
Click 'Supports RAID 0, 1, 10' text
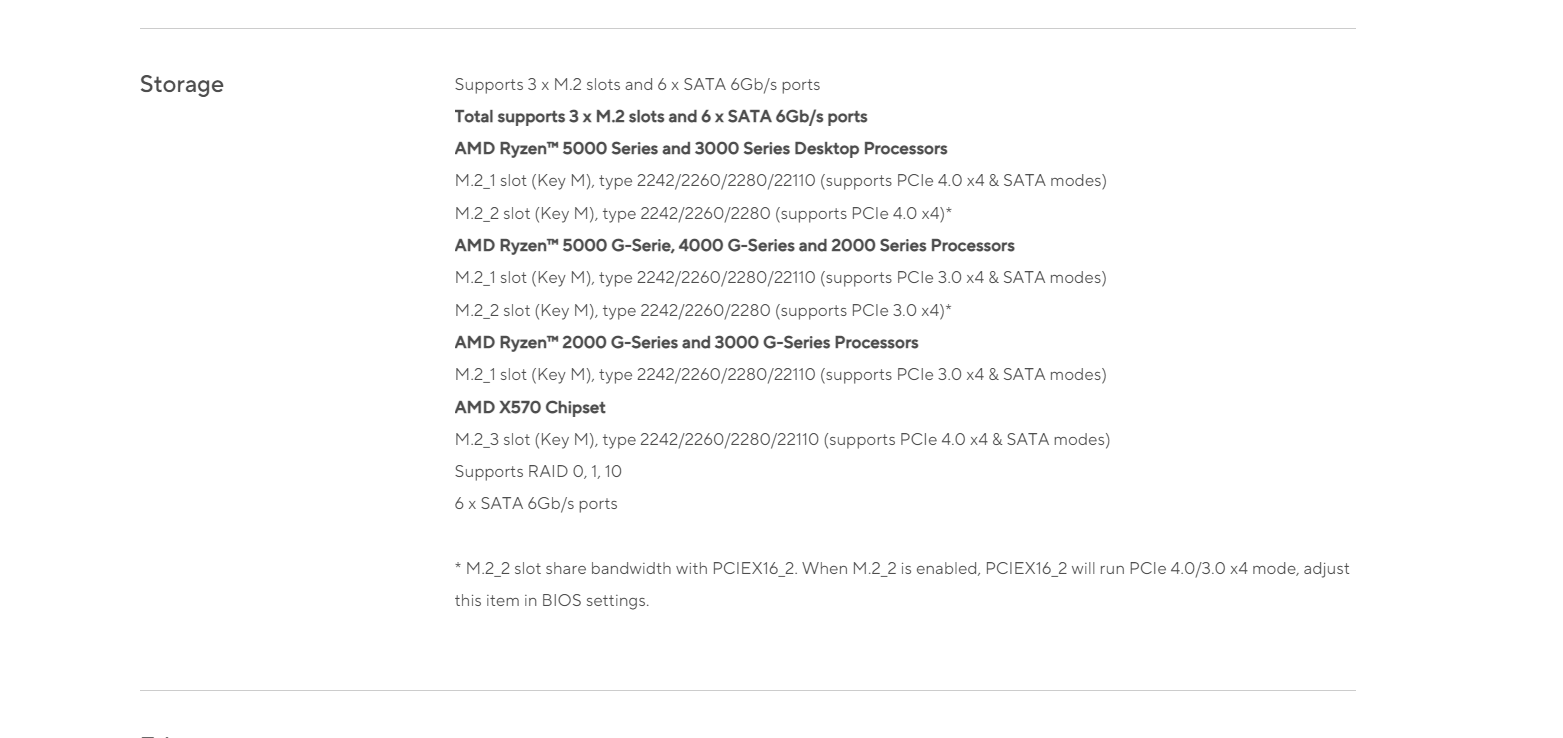click(x=538, y=472)
